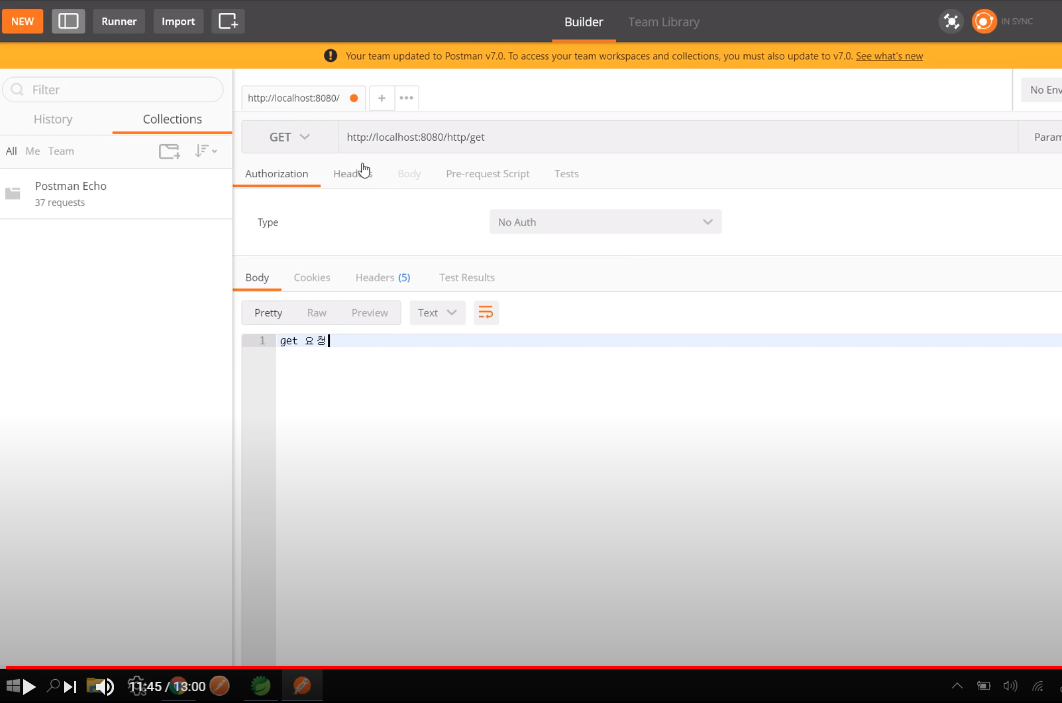Skip to the next video
This screenshot has width=1062, height=703.
coord(70,687)
